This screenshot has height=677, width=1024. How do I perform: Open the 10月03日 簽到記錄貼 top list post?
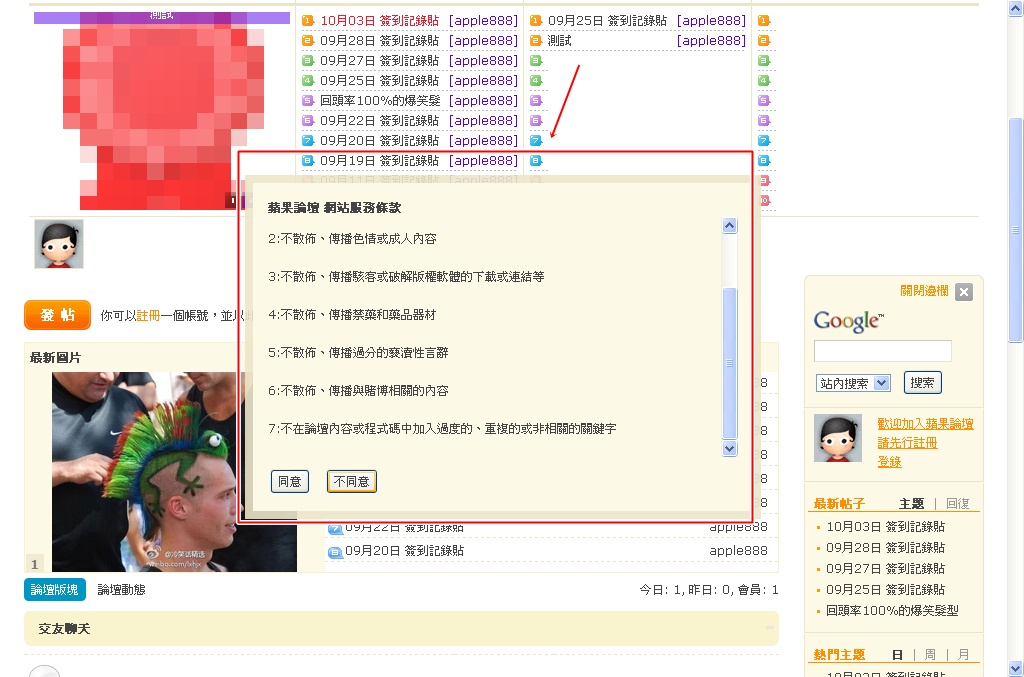click(379, 21)
